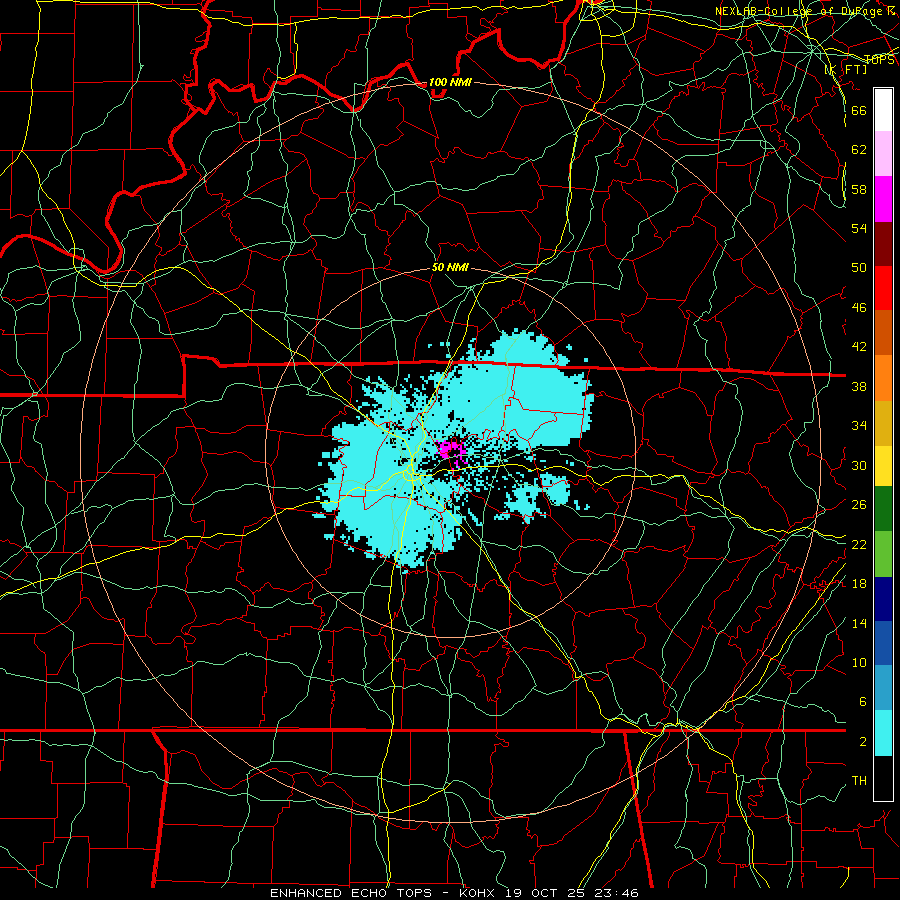Click the dark green 22-26 kft legend swatch
Image resolution: width=900 pixels, height=900 pixels.
point(883,509)
